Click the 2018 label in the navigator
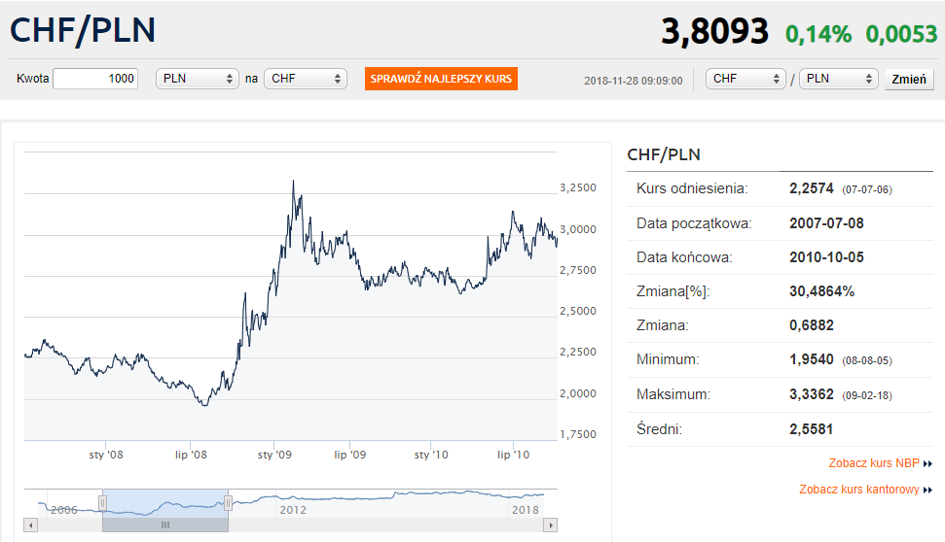Screen dimensions: 945x542 click(525, 510)
